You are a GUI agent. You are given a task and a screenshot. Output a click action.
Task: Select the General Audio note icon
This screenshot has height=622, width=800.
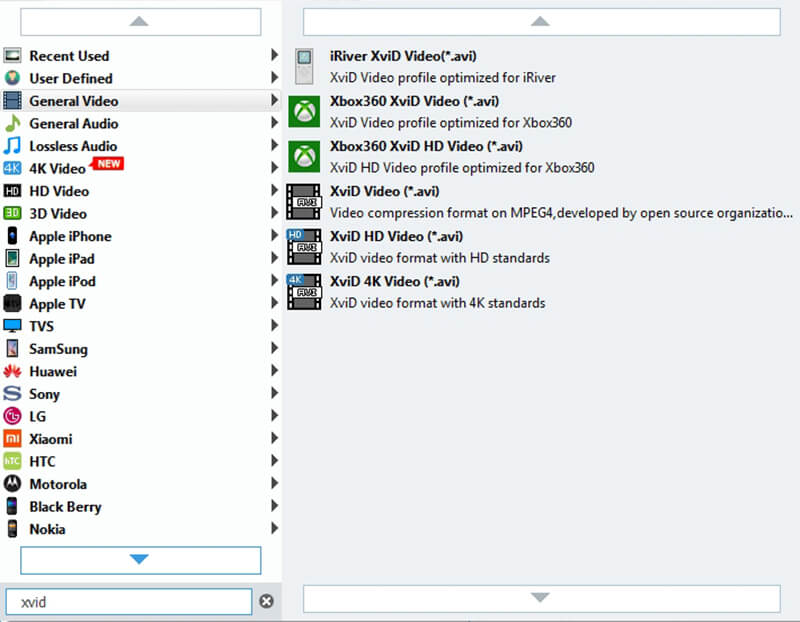coord(11,123)
